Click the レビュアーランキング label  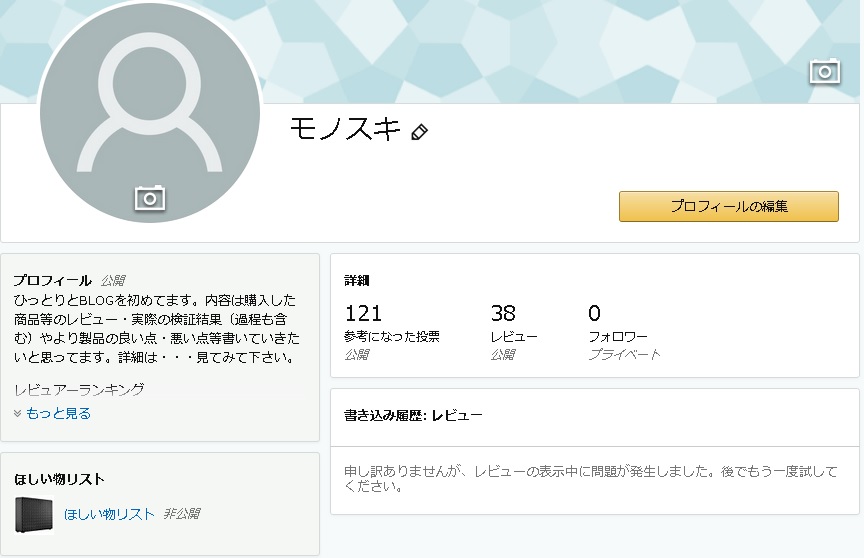click(x=79, y=389)
